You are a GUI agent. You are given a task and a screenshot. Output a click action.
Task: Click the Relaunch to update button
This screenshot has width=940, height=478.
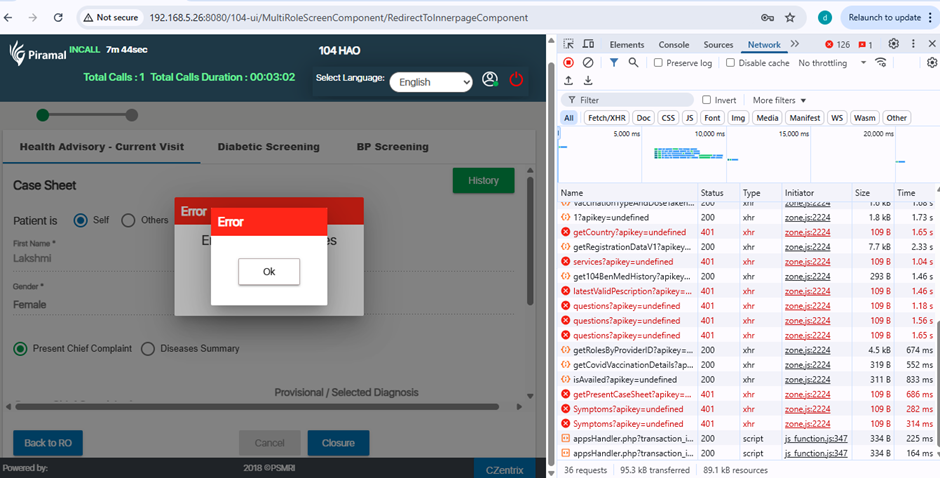(886, 17)
